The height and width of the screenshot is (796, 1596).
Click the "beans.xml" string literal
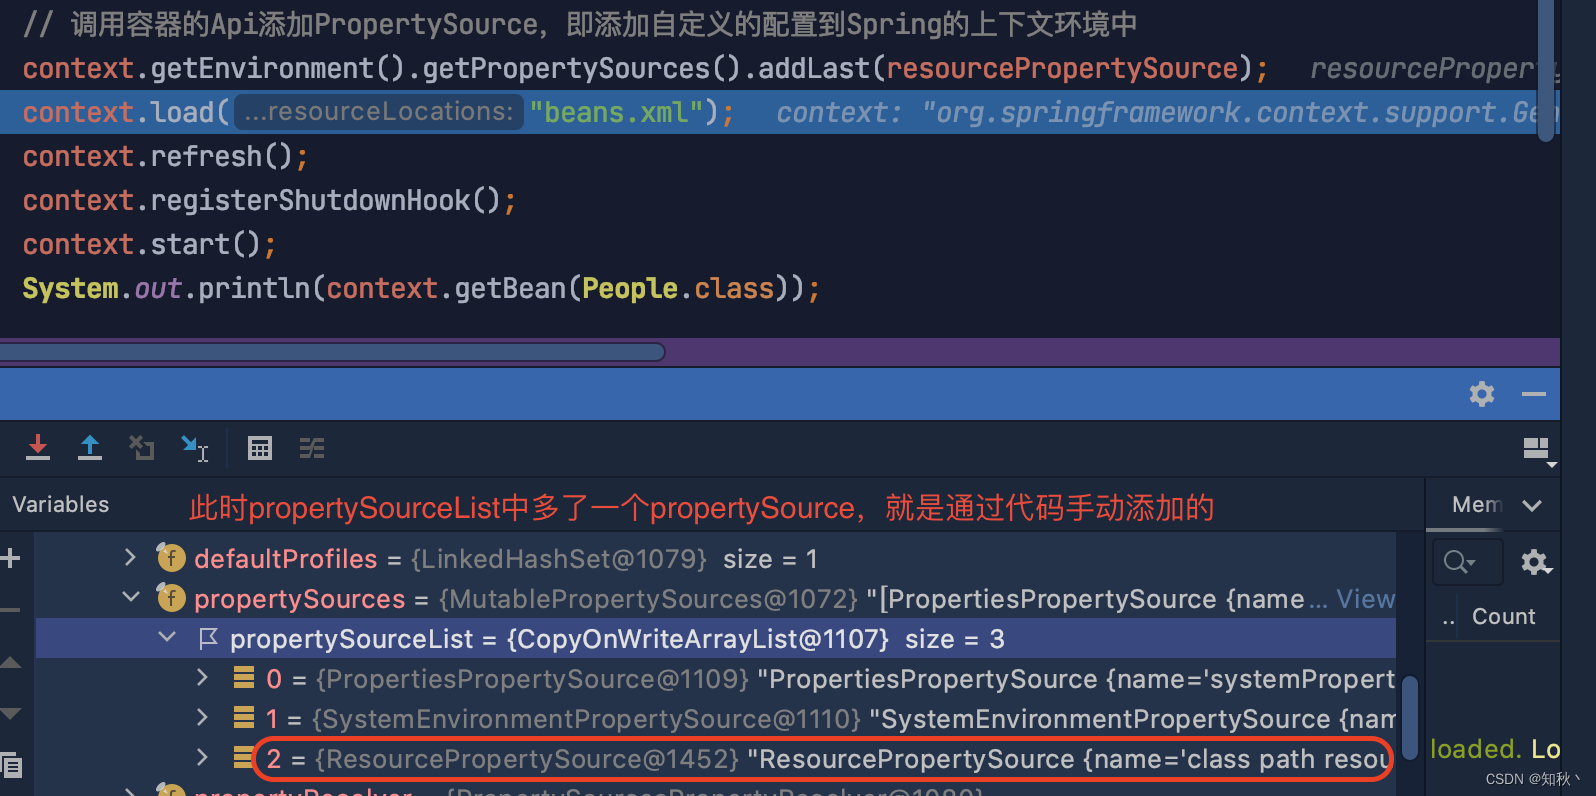tap(616, 112)
